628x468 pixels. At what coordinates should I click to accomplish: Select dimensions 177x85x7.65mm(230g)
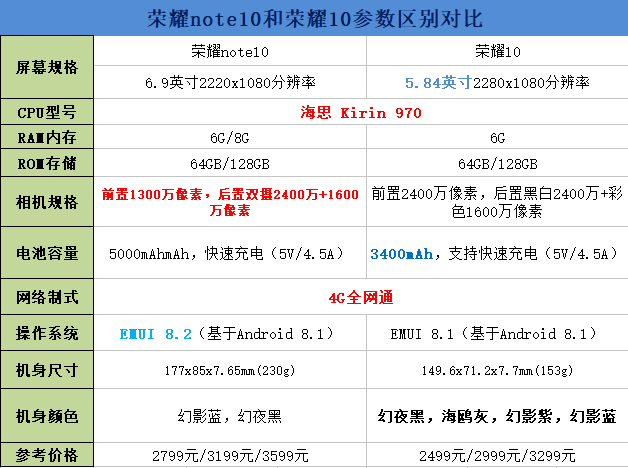230,370
